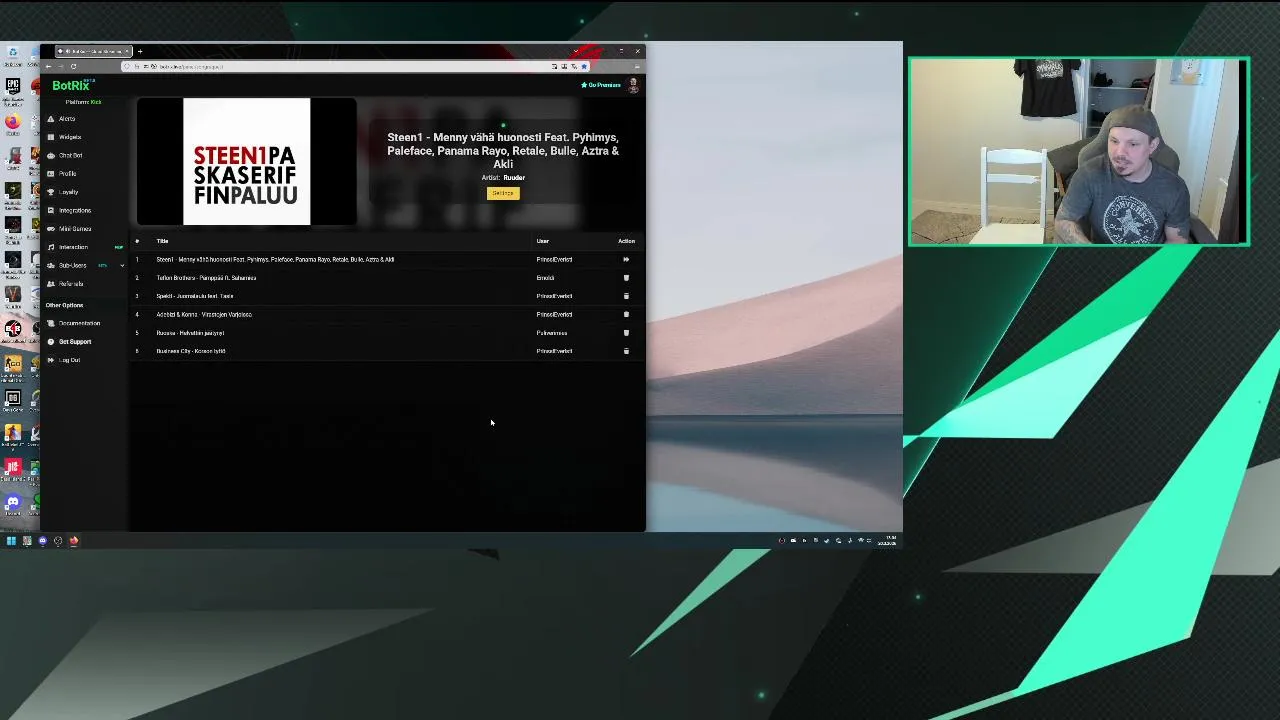Viewport: 1280px width, 720px height.
Task: Go to the Chat Bot section
Action: (x=70, y=155)
